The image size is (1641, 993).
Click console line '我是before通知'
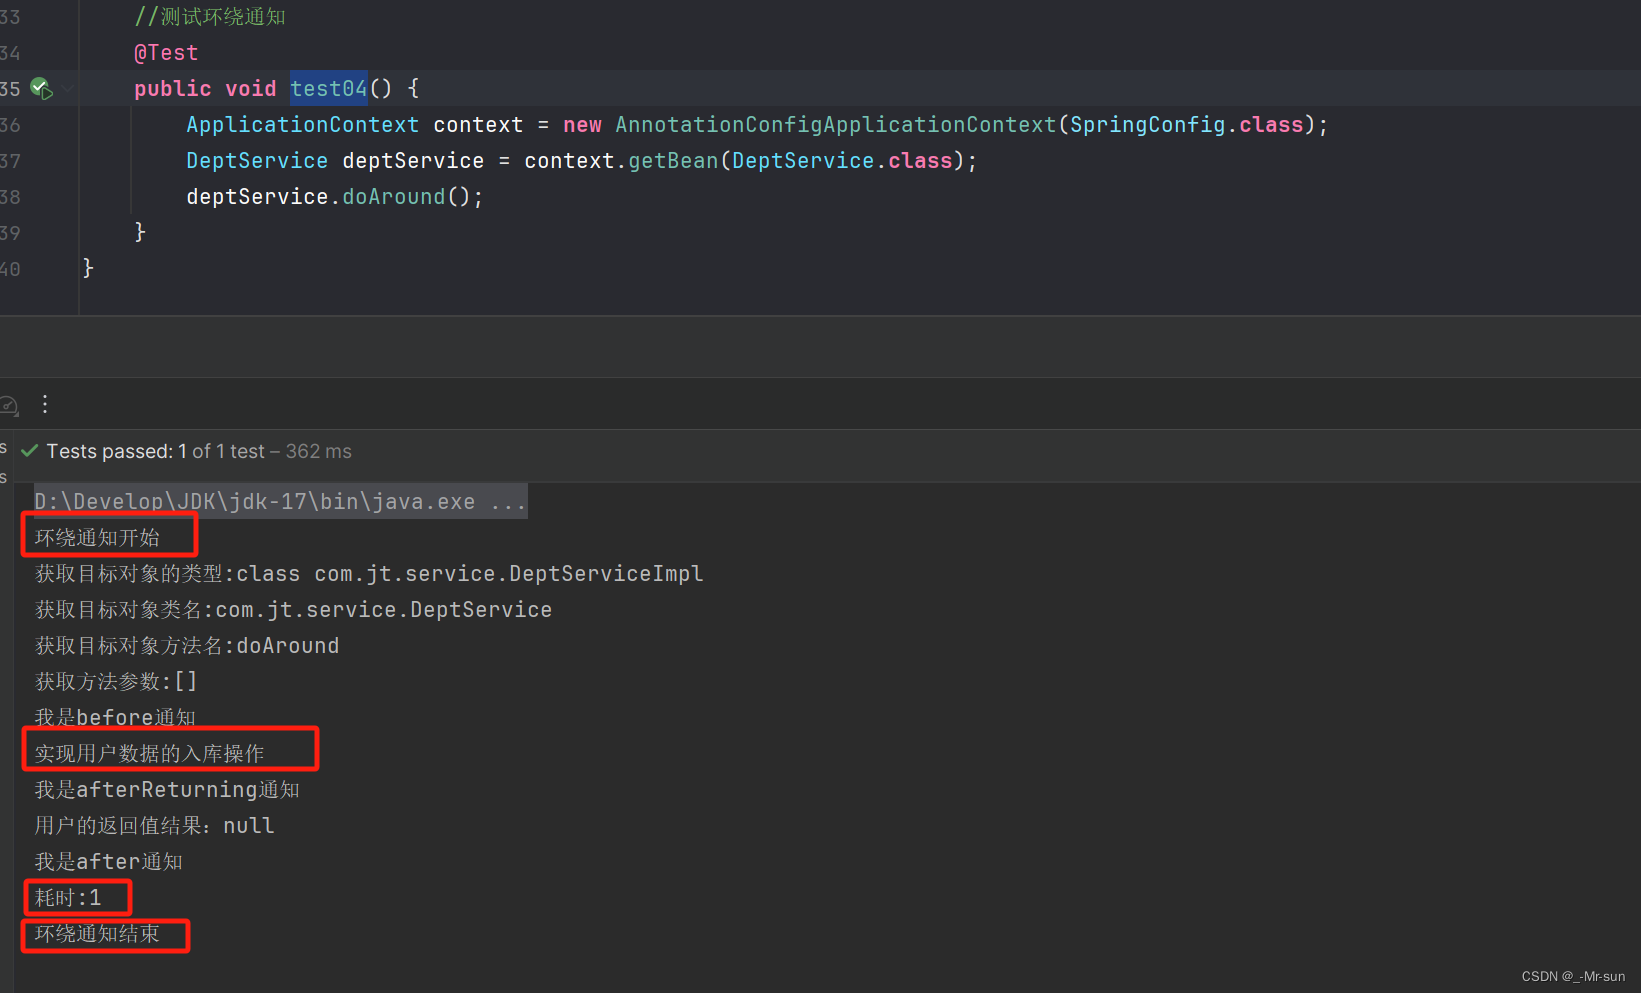(x=115, y=718)
